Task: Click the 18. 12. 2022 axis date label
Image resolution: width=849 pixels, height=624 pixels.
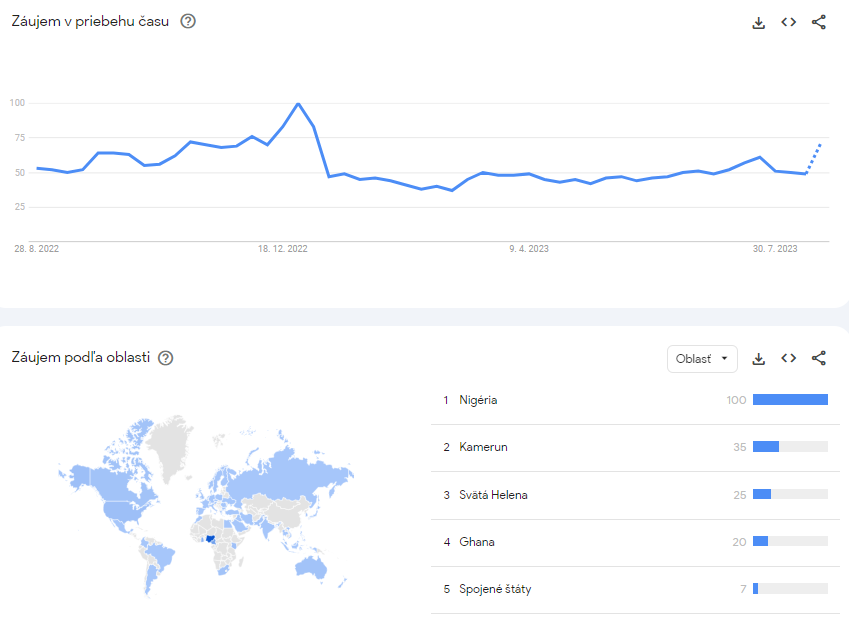Action: point(282,249)
